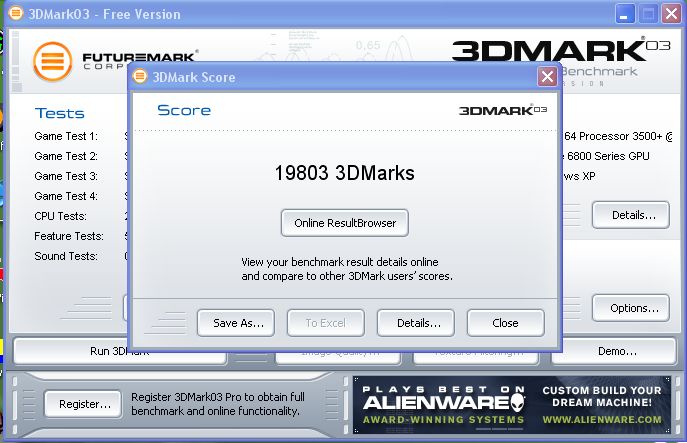The height and width of the screenshot is (443, 687).
Task: Click the 3DMARK03 logo in score dialog
Action: click(x=503, y=110)
